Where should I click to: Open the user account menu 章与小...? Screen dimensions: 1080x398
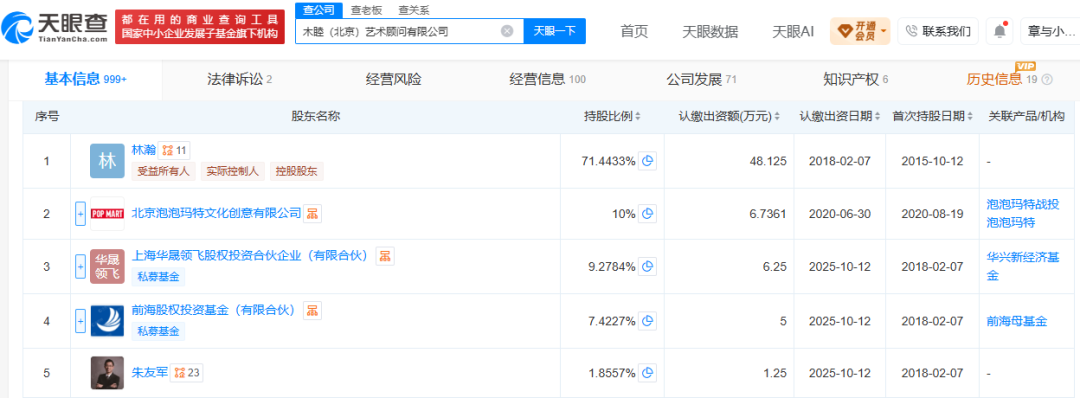click(x=1051, y=31)
